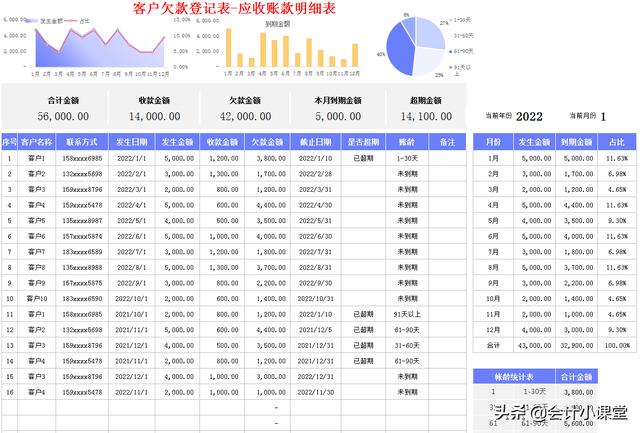Select 1月 in the monthly table
The width and height of the screenshot is (640, 433).
[x=493, y=158]
